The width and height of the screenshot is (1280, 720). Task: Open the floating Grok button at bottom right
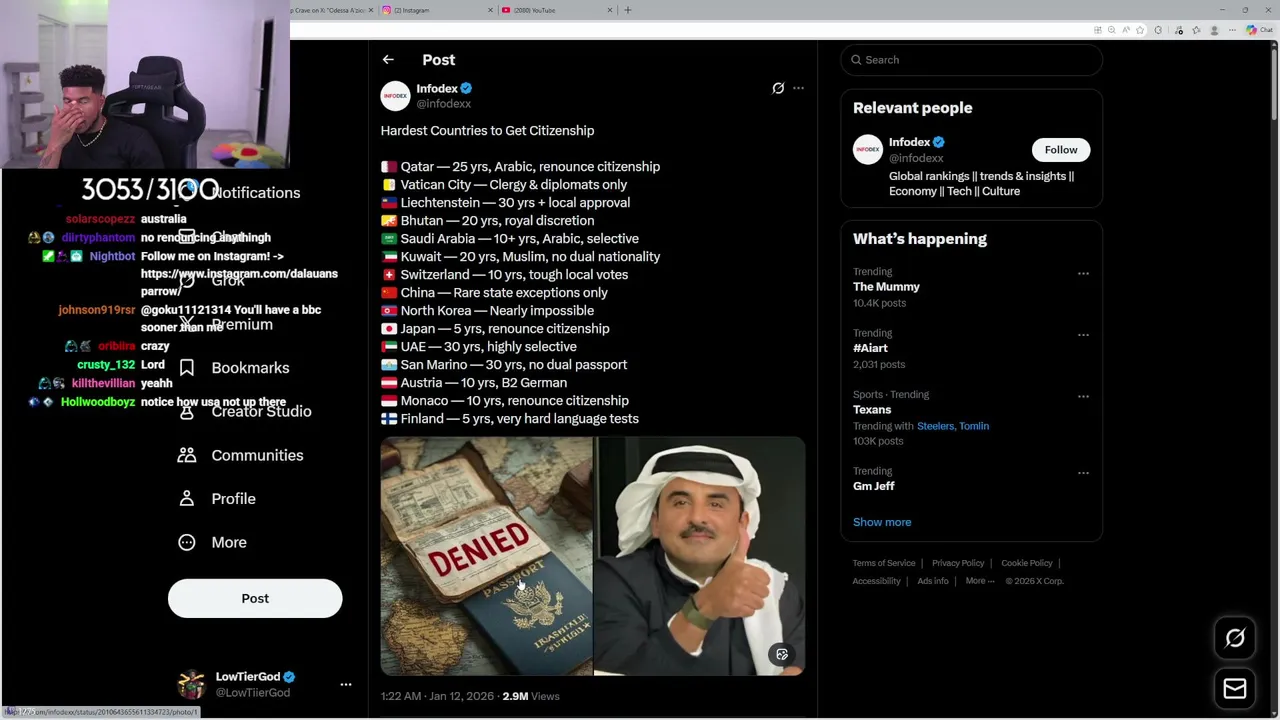pos(1235,638)
